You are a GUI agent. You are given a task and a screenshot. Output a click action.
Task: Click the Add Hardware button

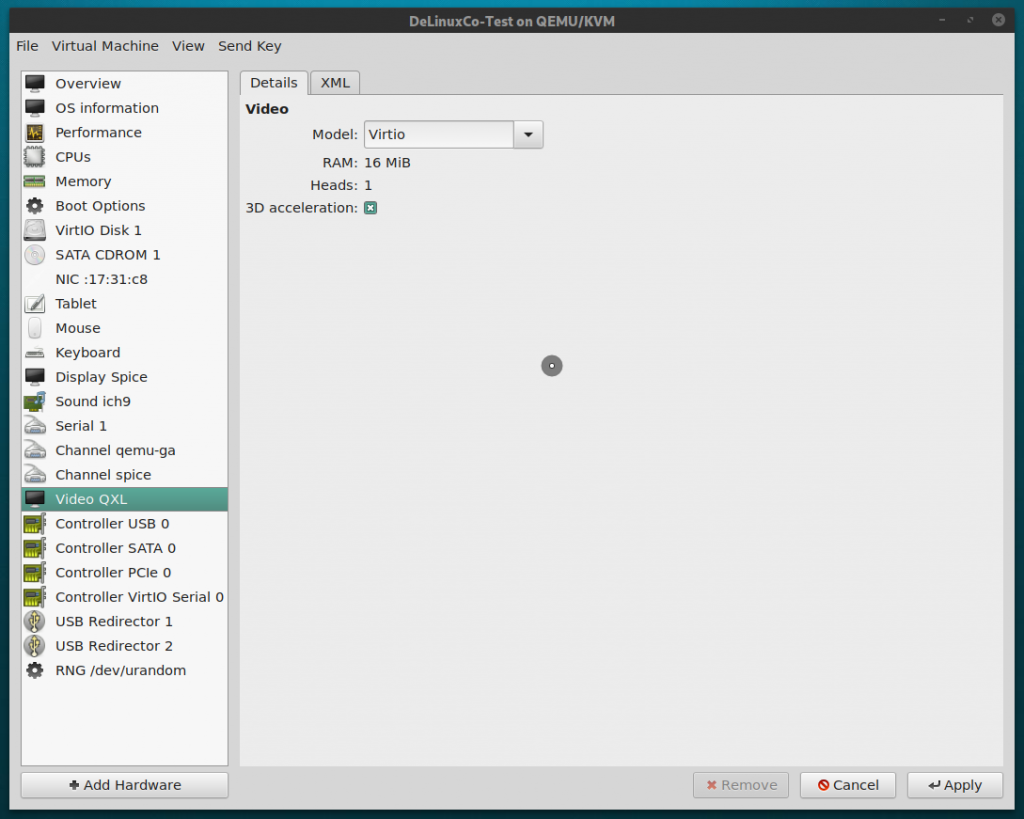[x=123, y=784]
